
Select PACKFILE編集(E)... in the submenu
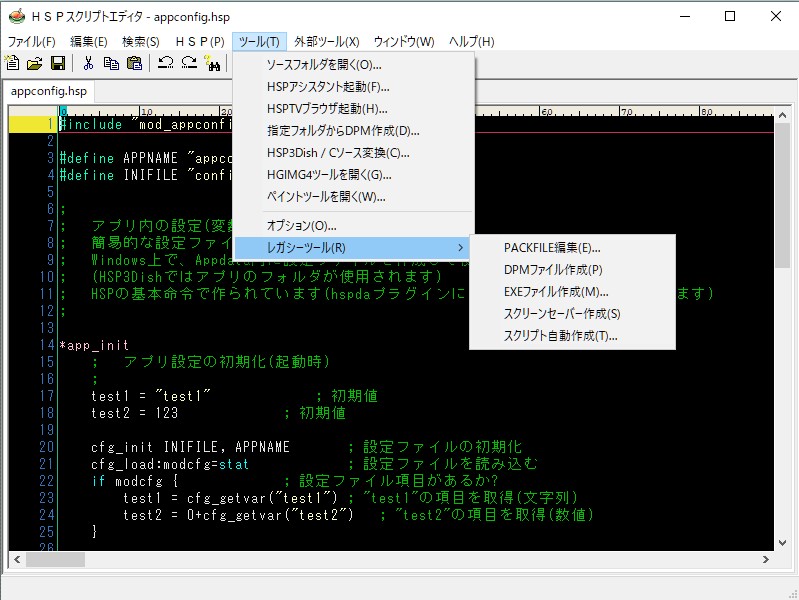click(572, 248)
